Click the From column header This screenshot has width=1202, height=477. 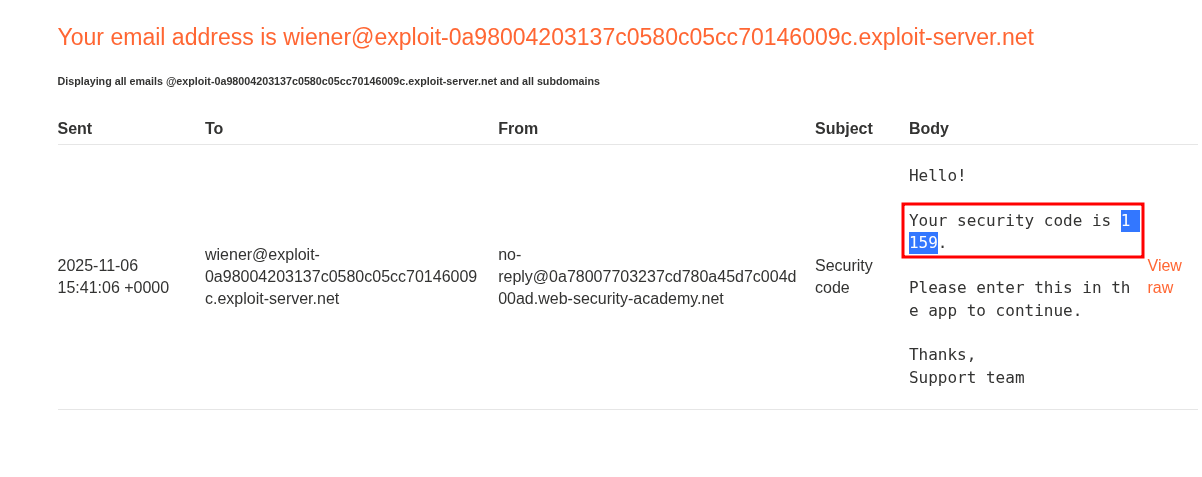[518, 129]
